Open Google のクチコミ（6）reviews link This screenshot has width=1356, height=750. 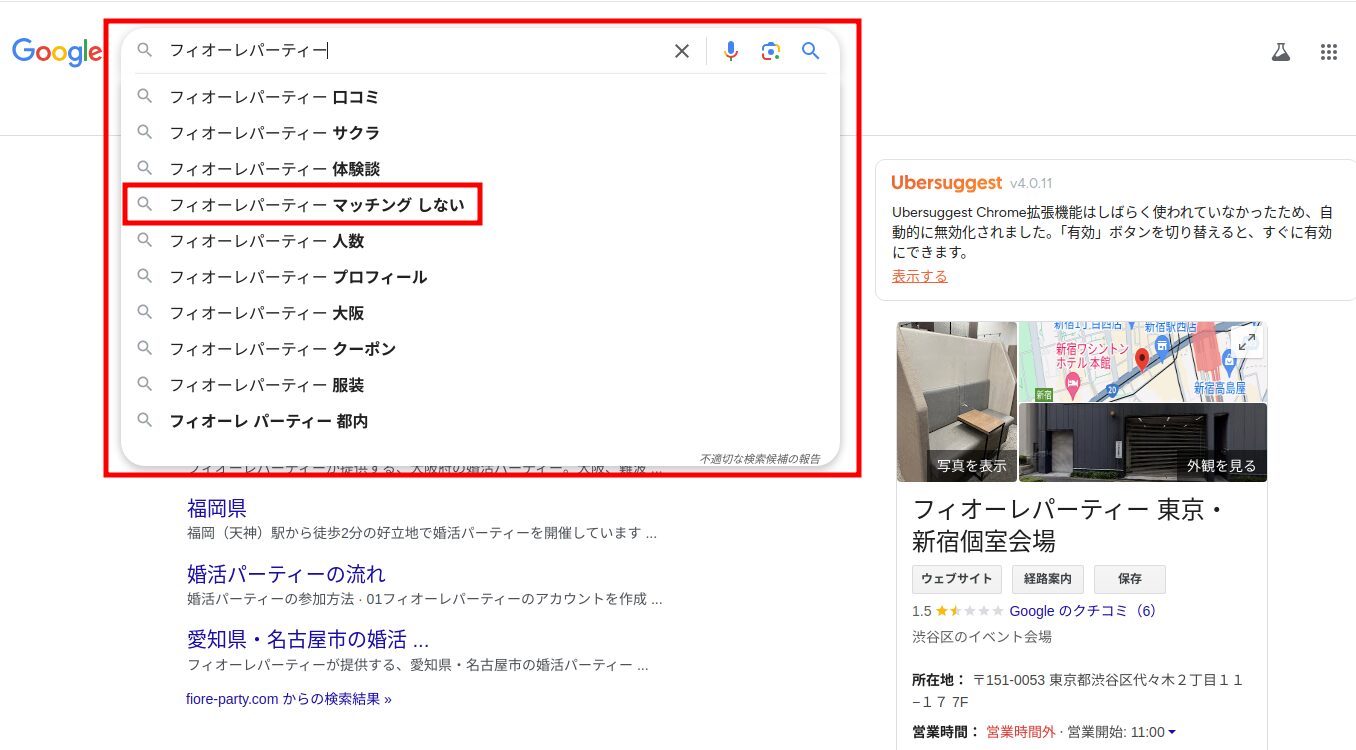pyautogui.click(x=1083, y=610)
